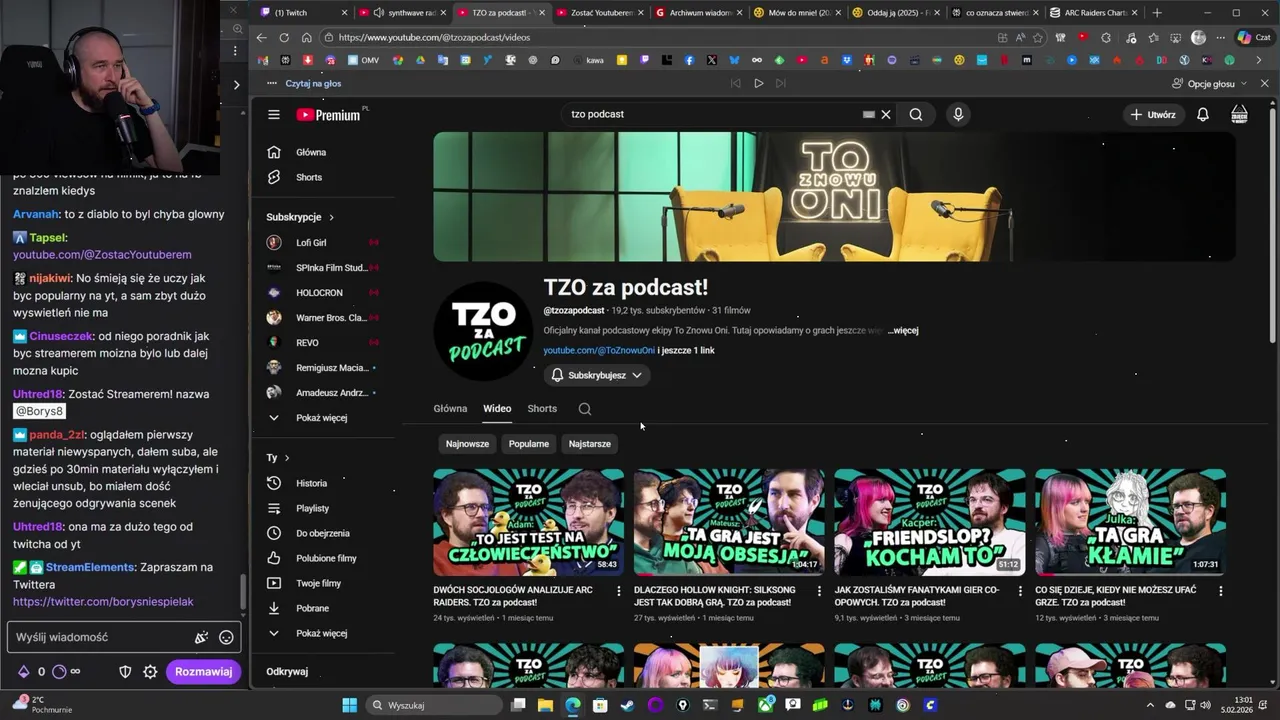Close the read-aloud toolbar
The image size is (1280, 720).
1264,83
